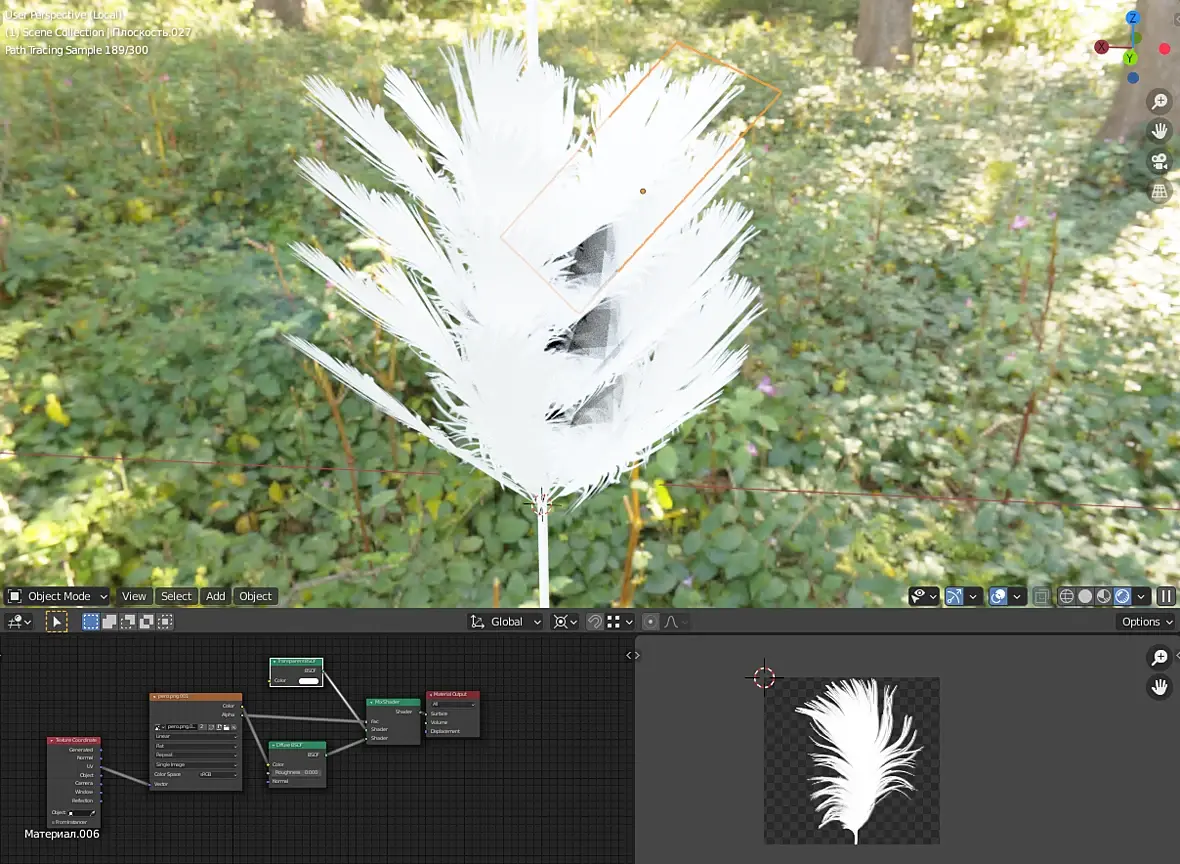Open Global transform orientation dropdown
Image resolution: width=1180 pixels, height=864 pixels.
(x=505, y=622)
